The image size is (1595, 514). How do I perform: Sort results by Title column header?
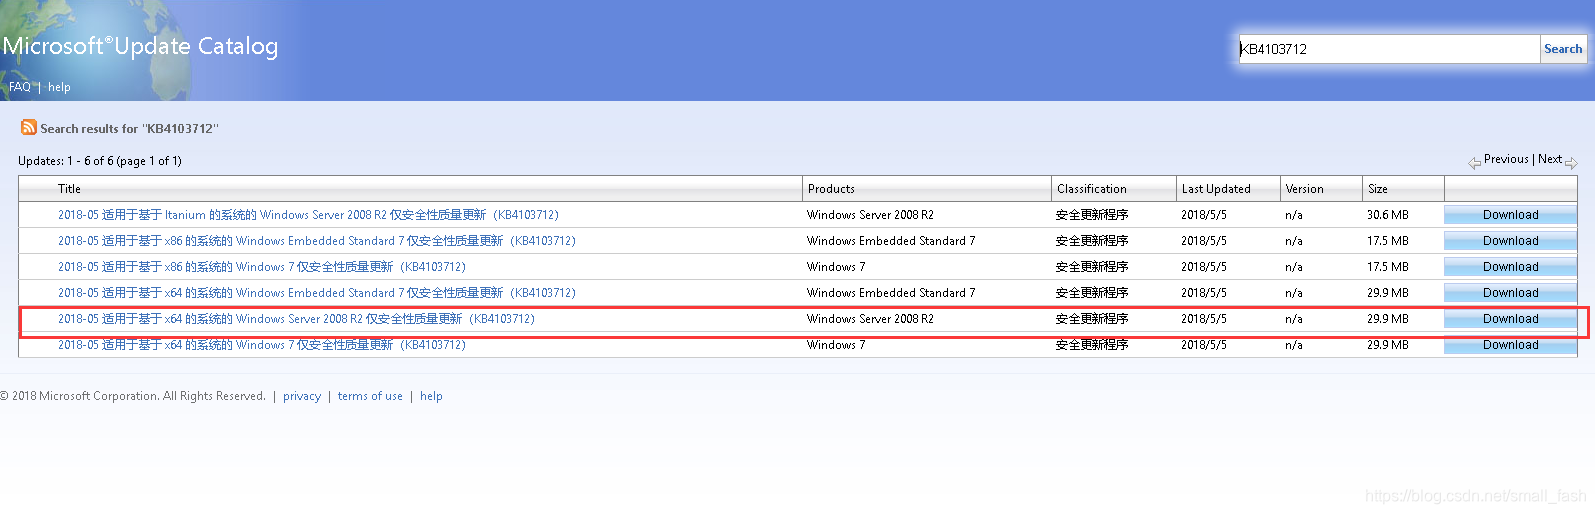[x=69, y=189]
